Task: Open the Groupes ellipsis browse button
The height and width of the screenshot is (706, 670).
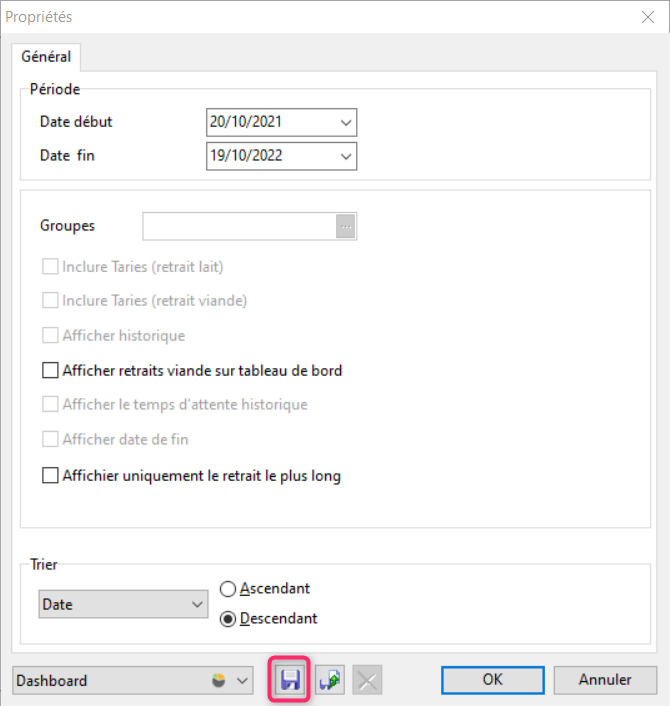Action: point(346,226)
